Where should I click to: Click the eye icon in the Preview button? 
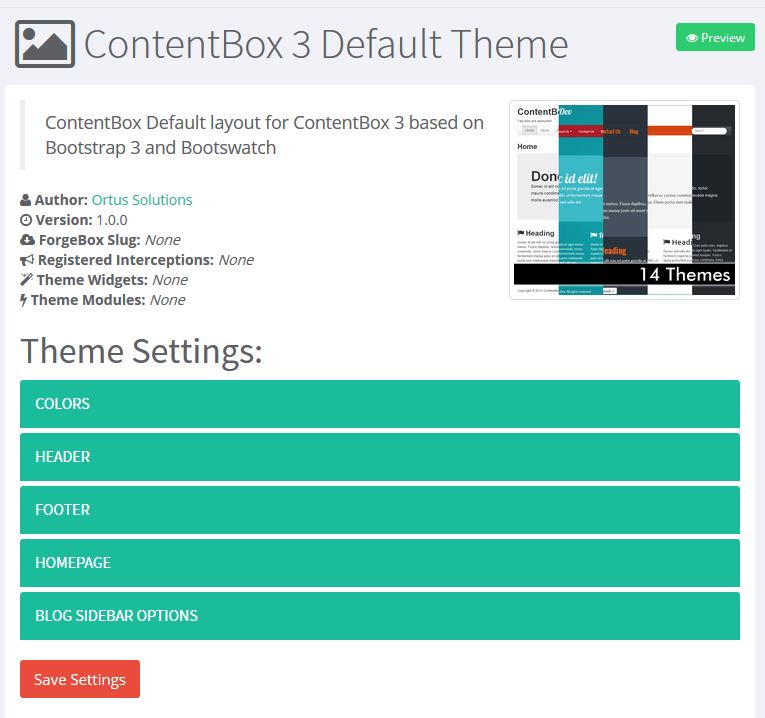coord(691,38)
